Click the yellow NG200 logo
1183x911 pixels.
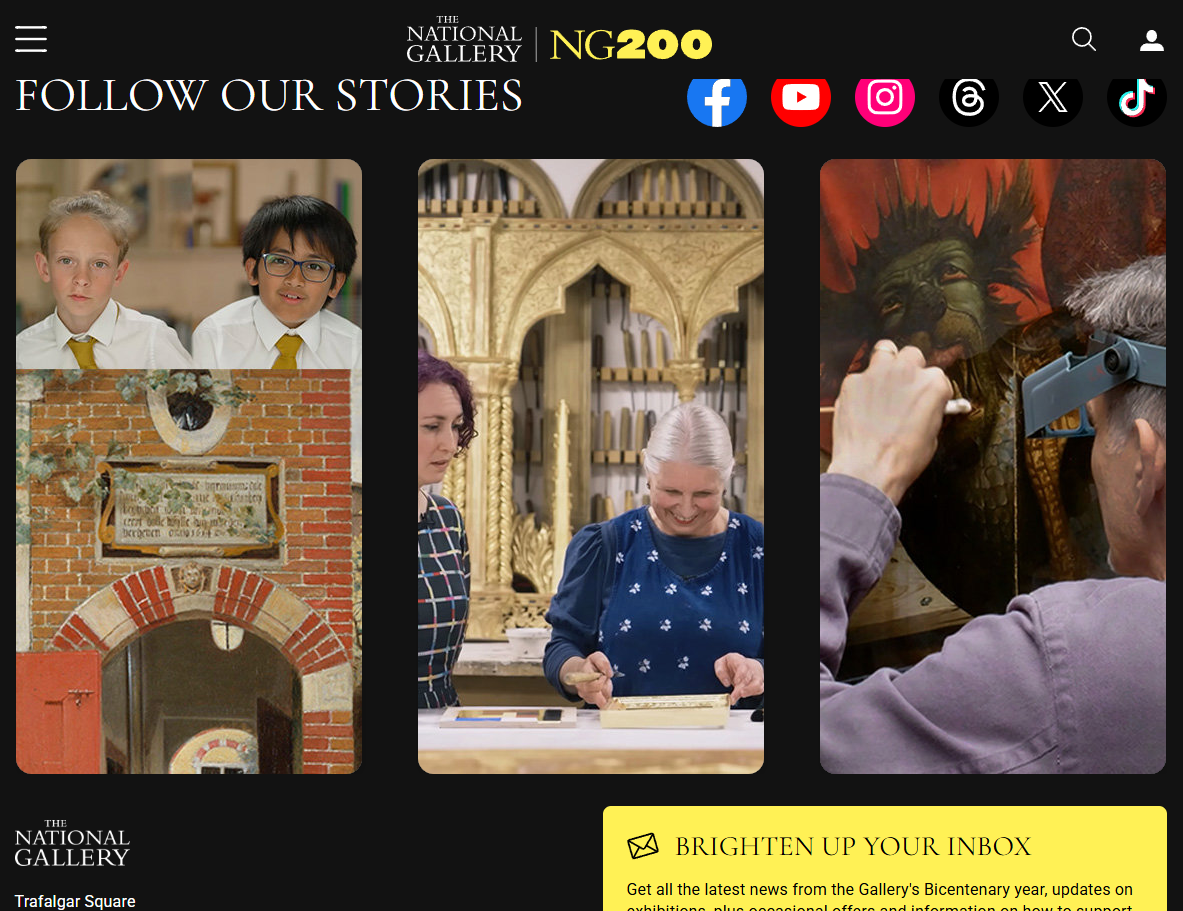coord(631,45)
